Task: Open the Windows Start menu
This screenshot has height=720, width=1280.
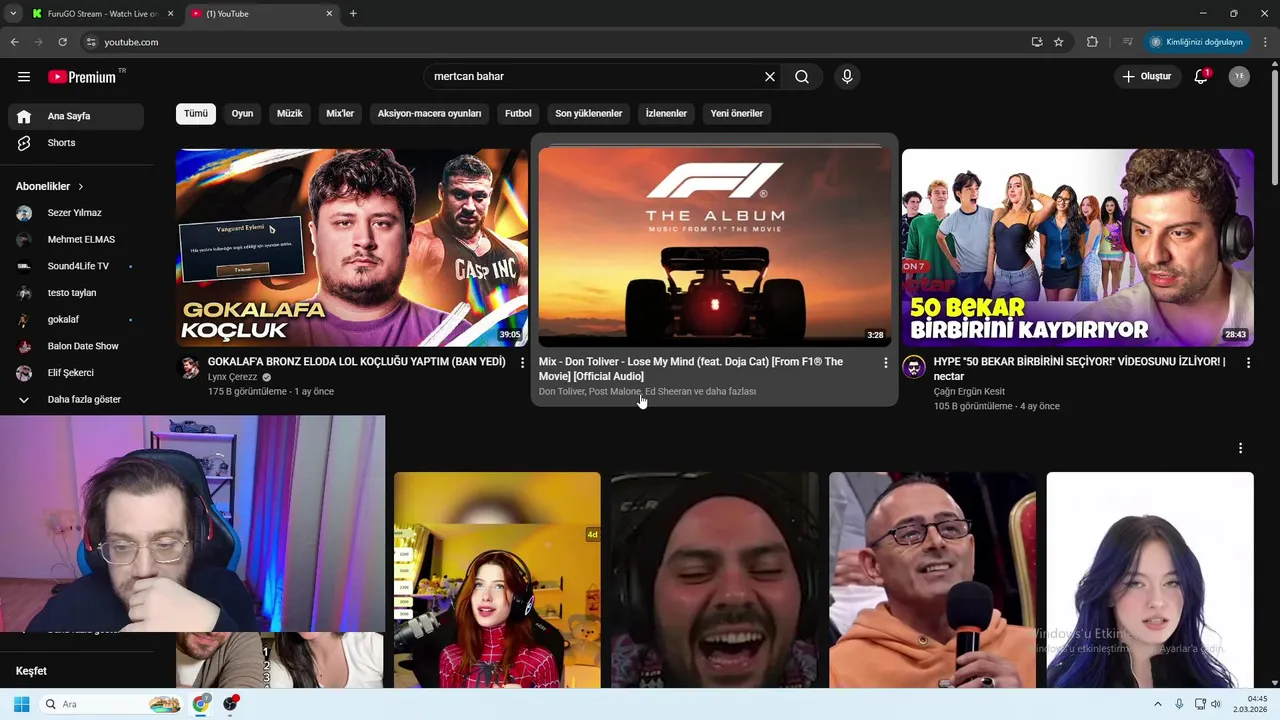Action: pyautogui.click(x=21, y=704)
